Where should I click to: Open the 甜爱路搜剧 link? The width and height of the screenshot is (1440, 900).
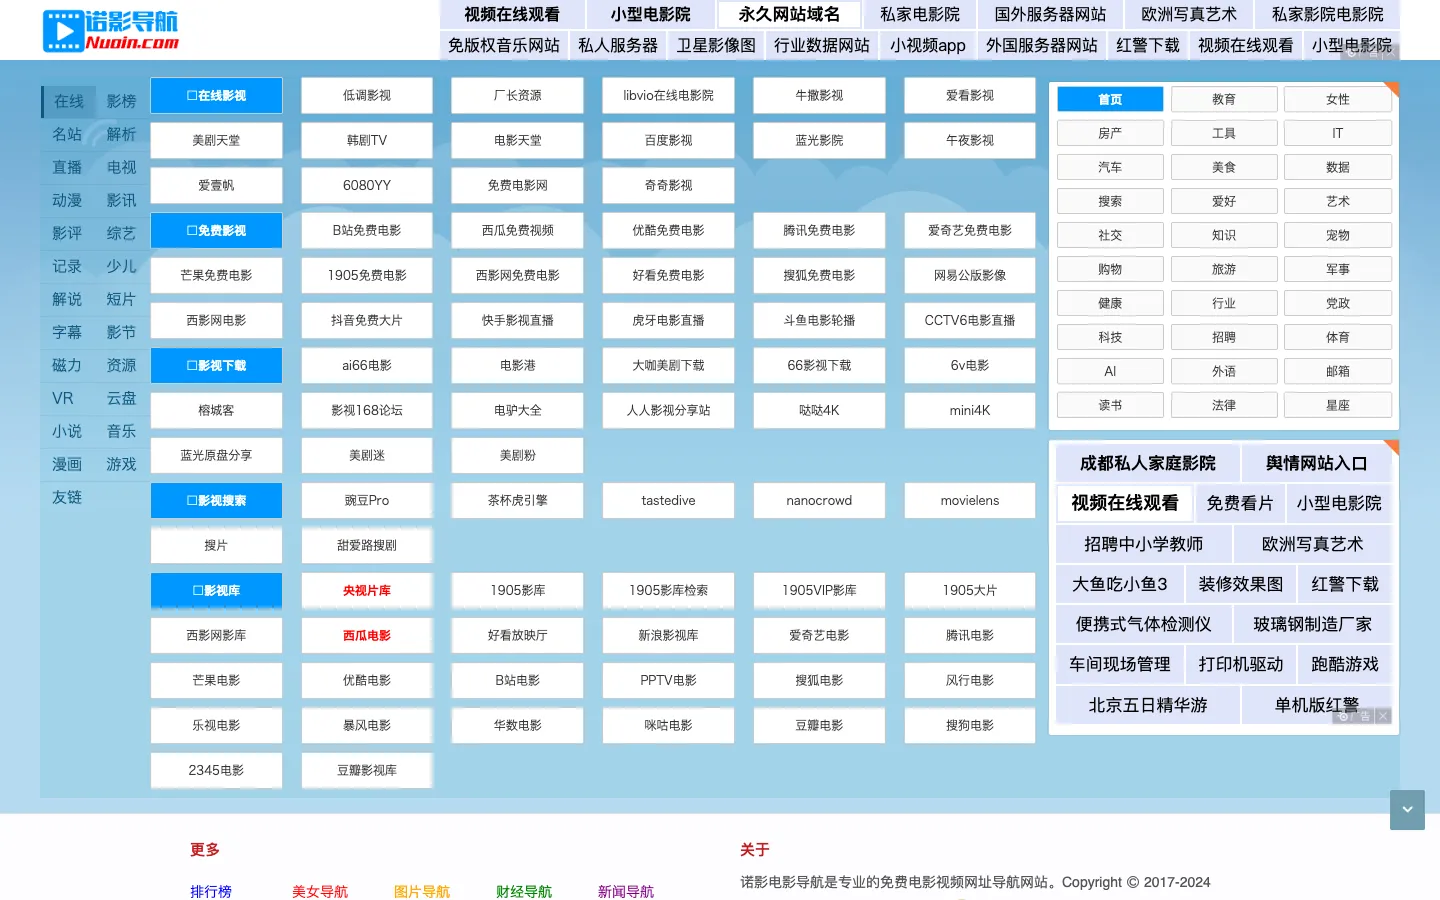367,546
